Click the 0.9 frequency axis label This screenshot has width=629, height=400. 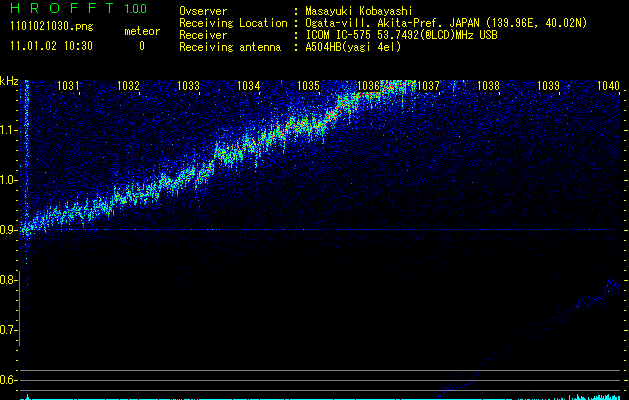8,230
